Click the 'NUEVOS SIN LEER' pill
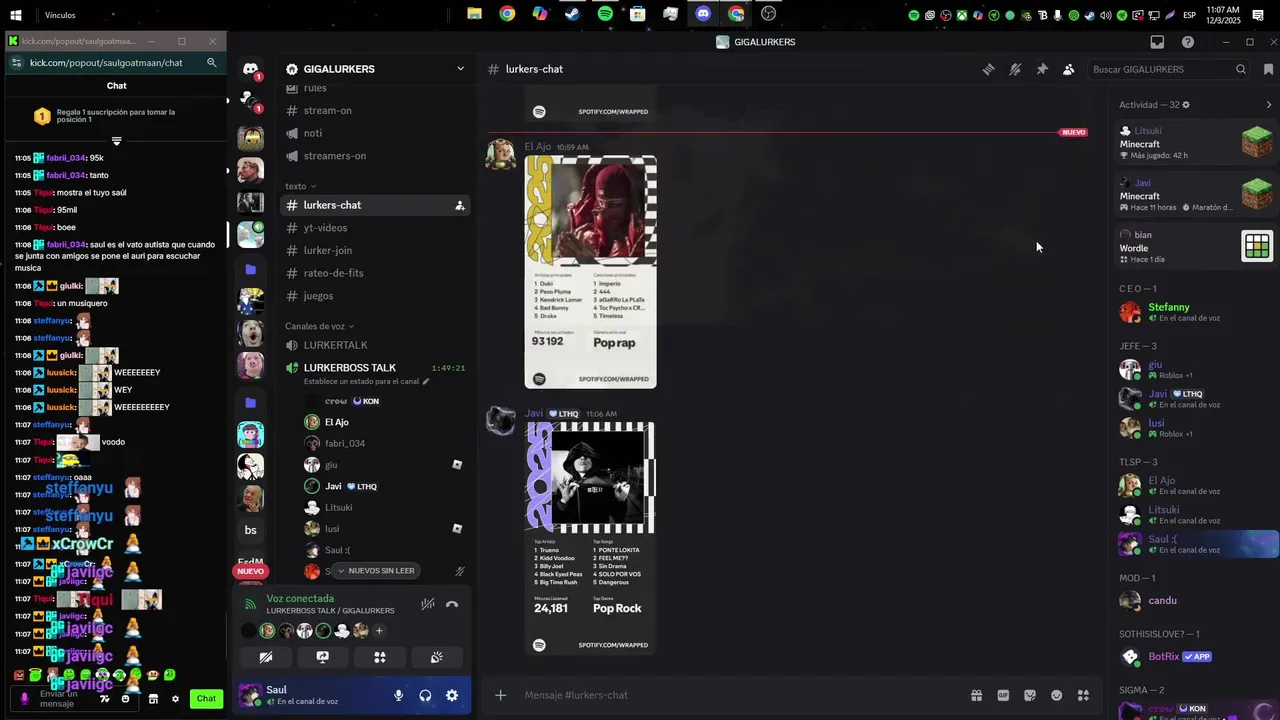Image resolution: width=1280 pixels, height=720 pixels. click(375, 571)
